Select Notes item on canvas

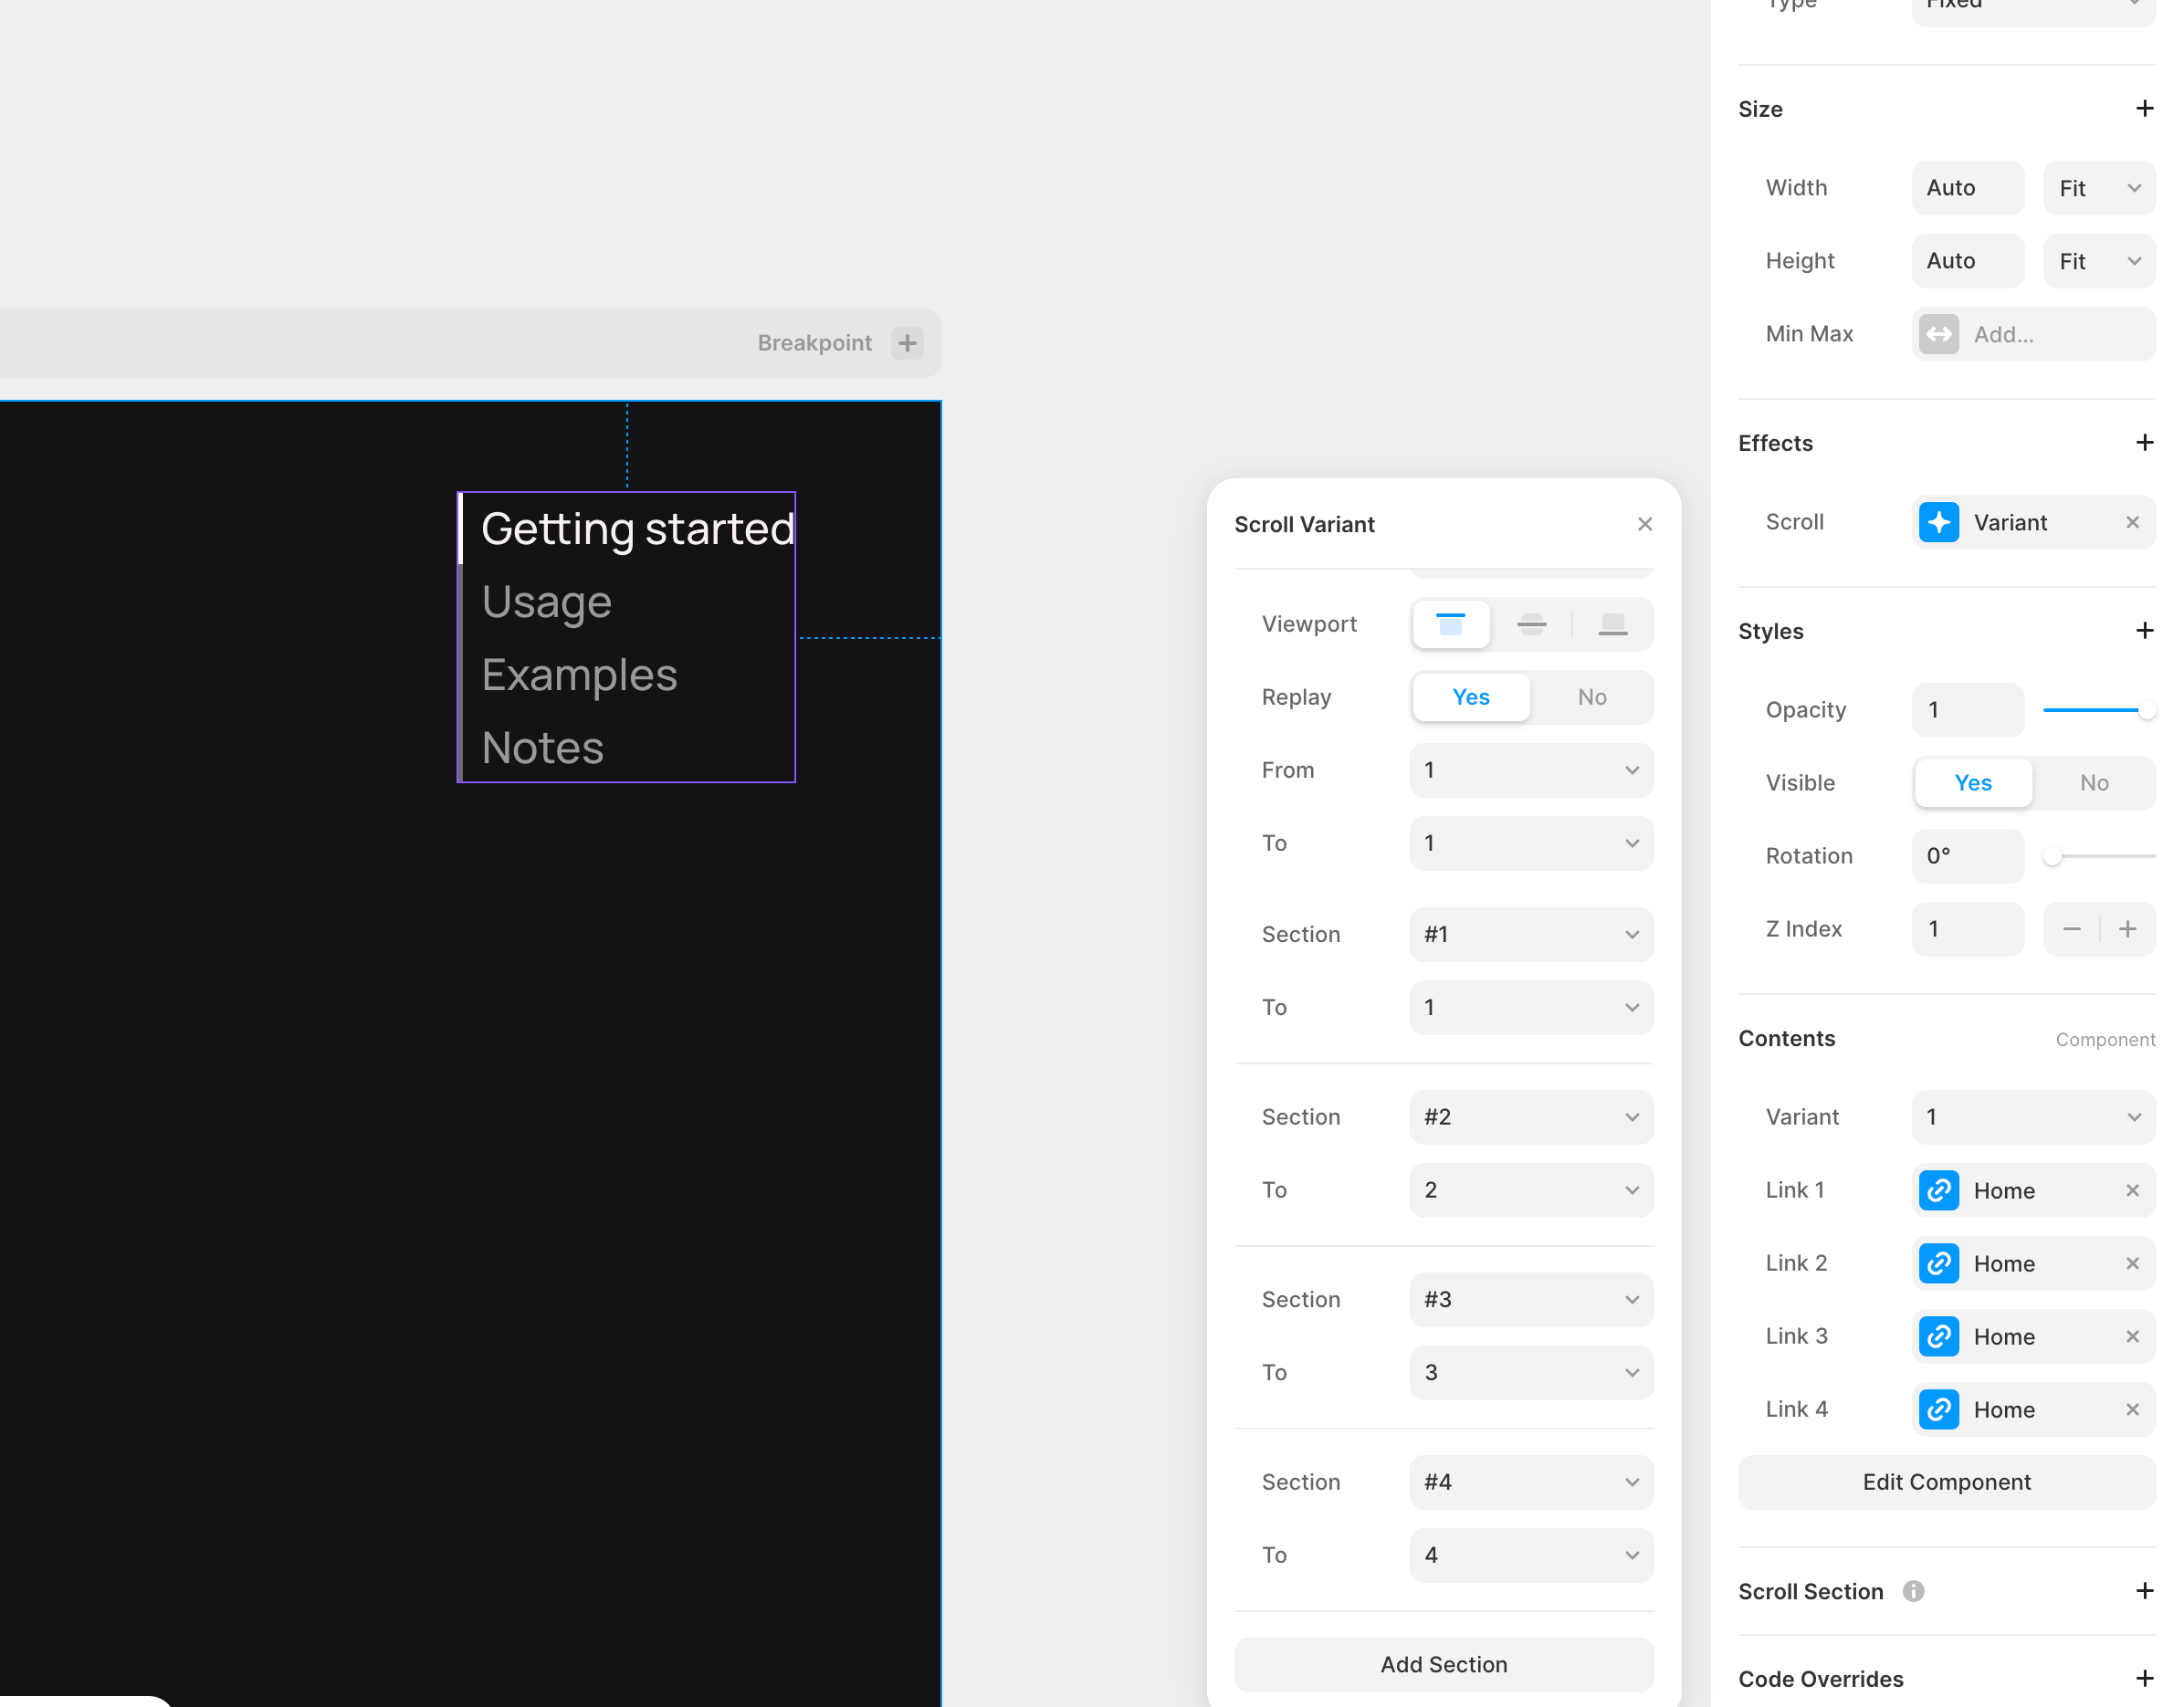click(x=542, y=748)
